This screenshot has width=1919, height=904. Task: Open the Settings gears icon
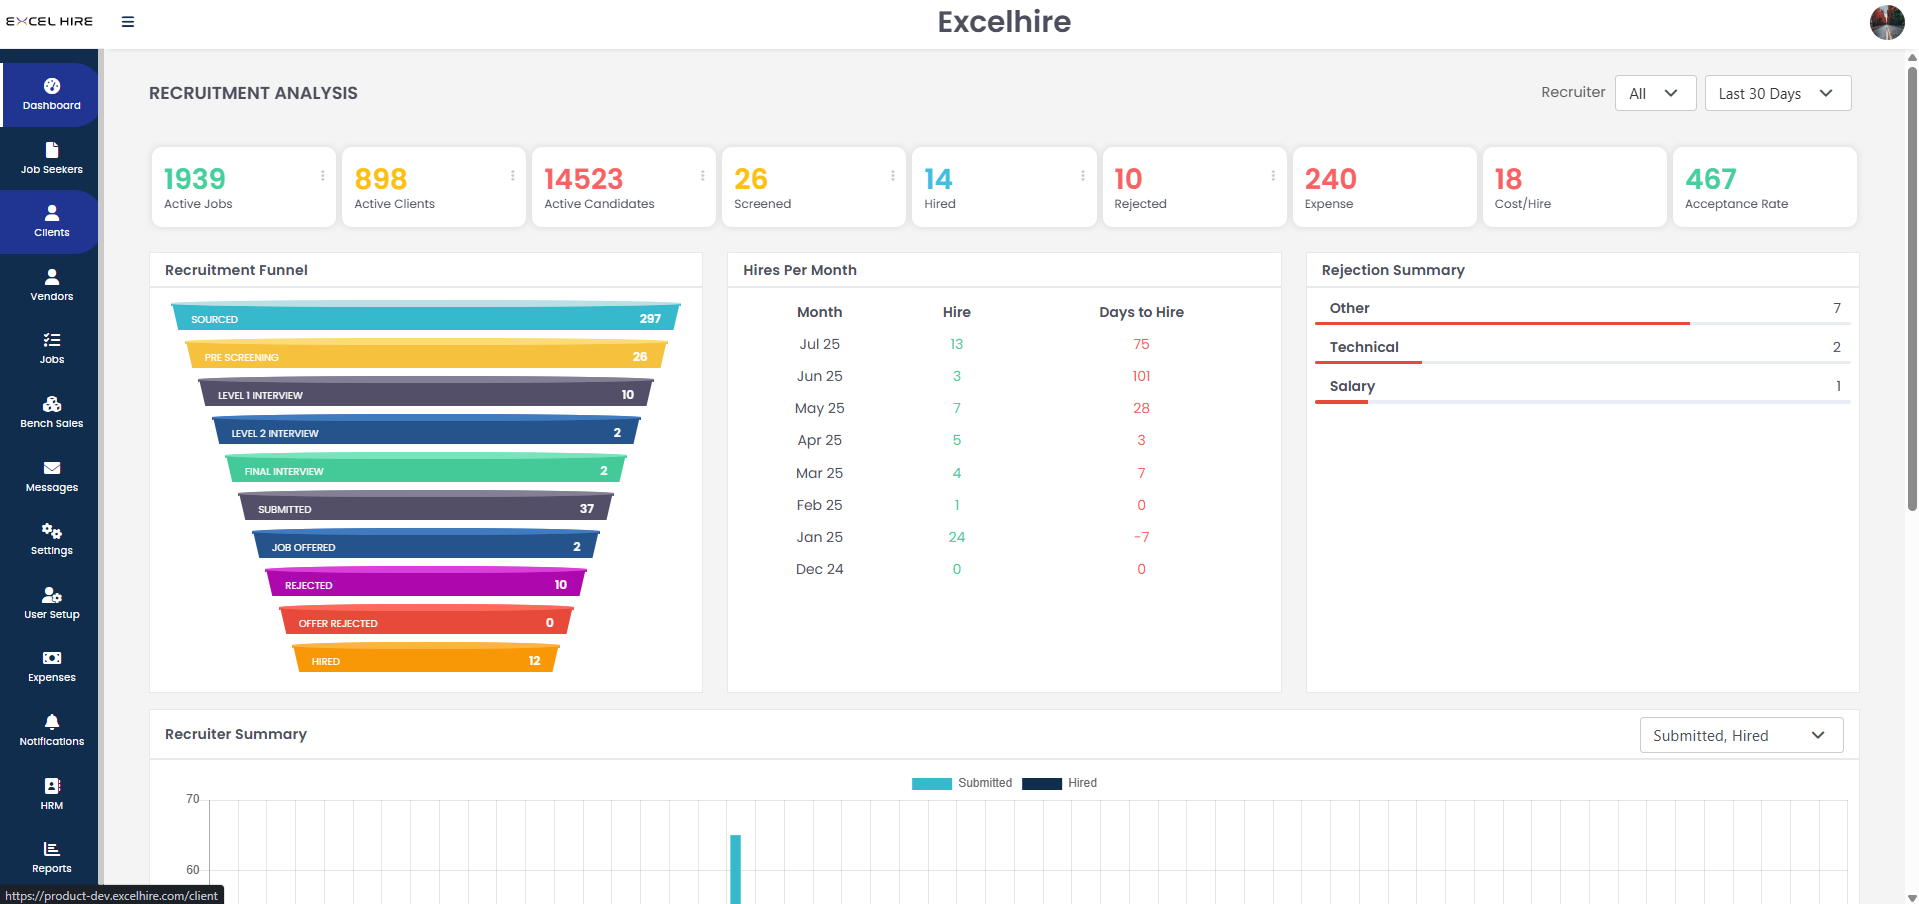(52, 531)
